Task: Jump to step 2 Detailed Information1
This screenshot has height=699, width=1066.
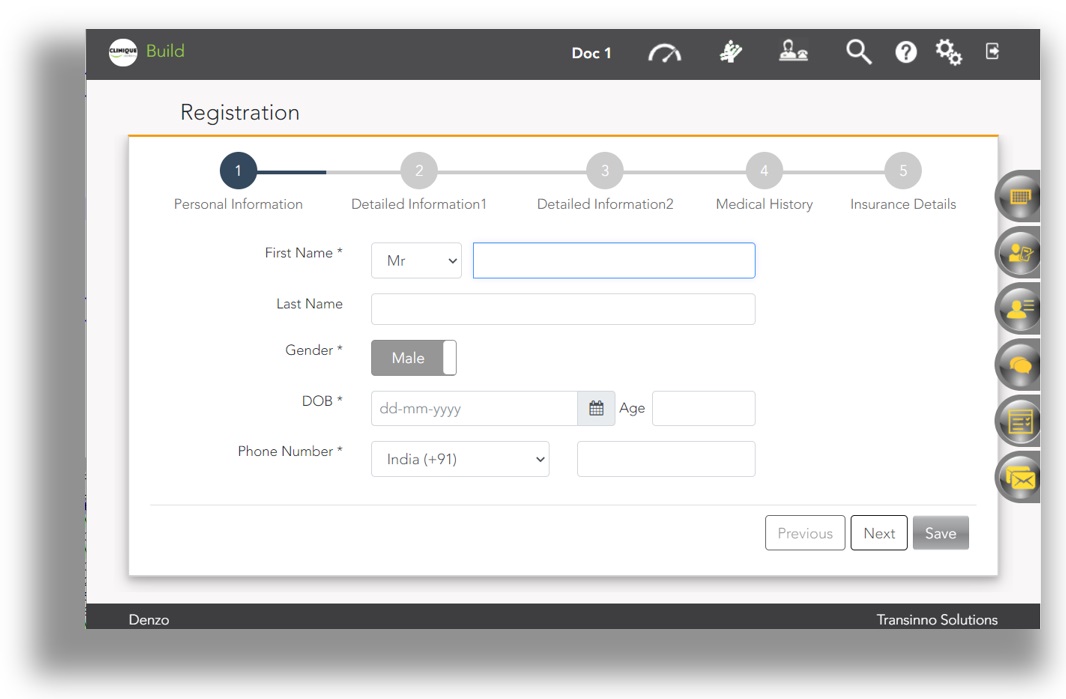Action: (x=419, y=171)
